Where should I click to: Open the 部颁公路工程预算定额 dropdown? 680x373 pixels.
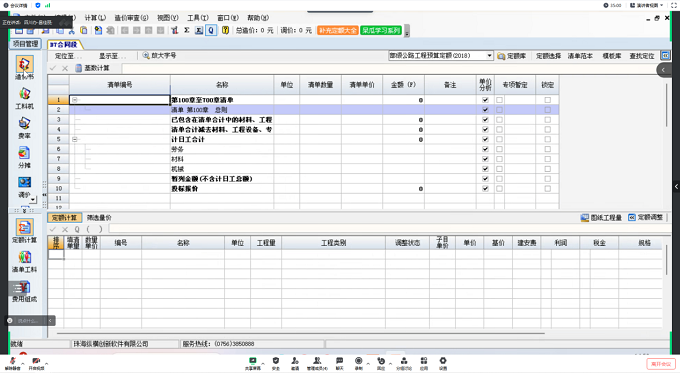tap(489, 56)
